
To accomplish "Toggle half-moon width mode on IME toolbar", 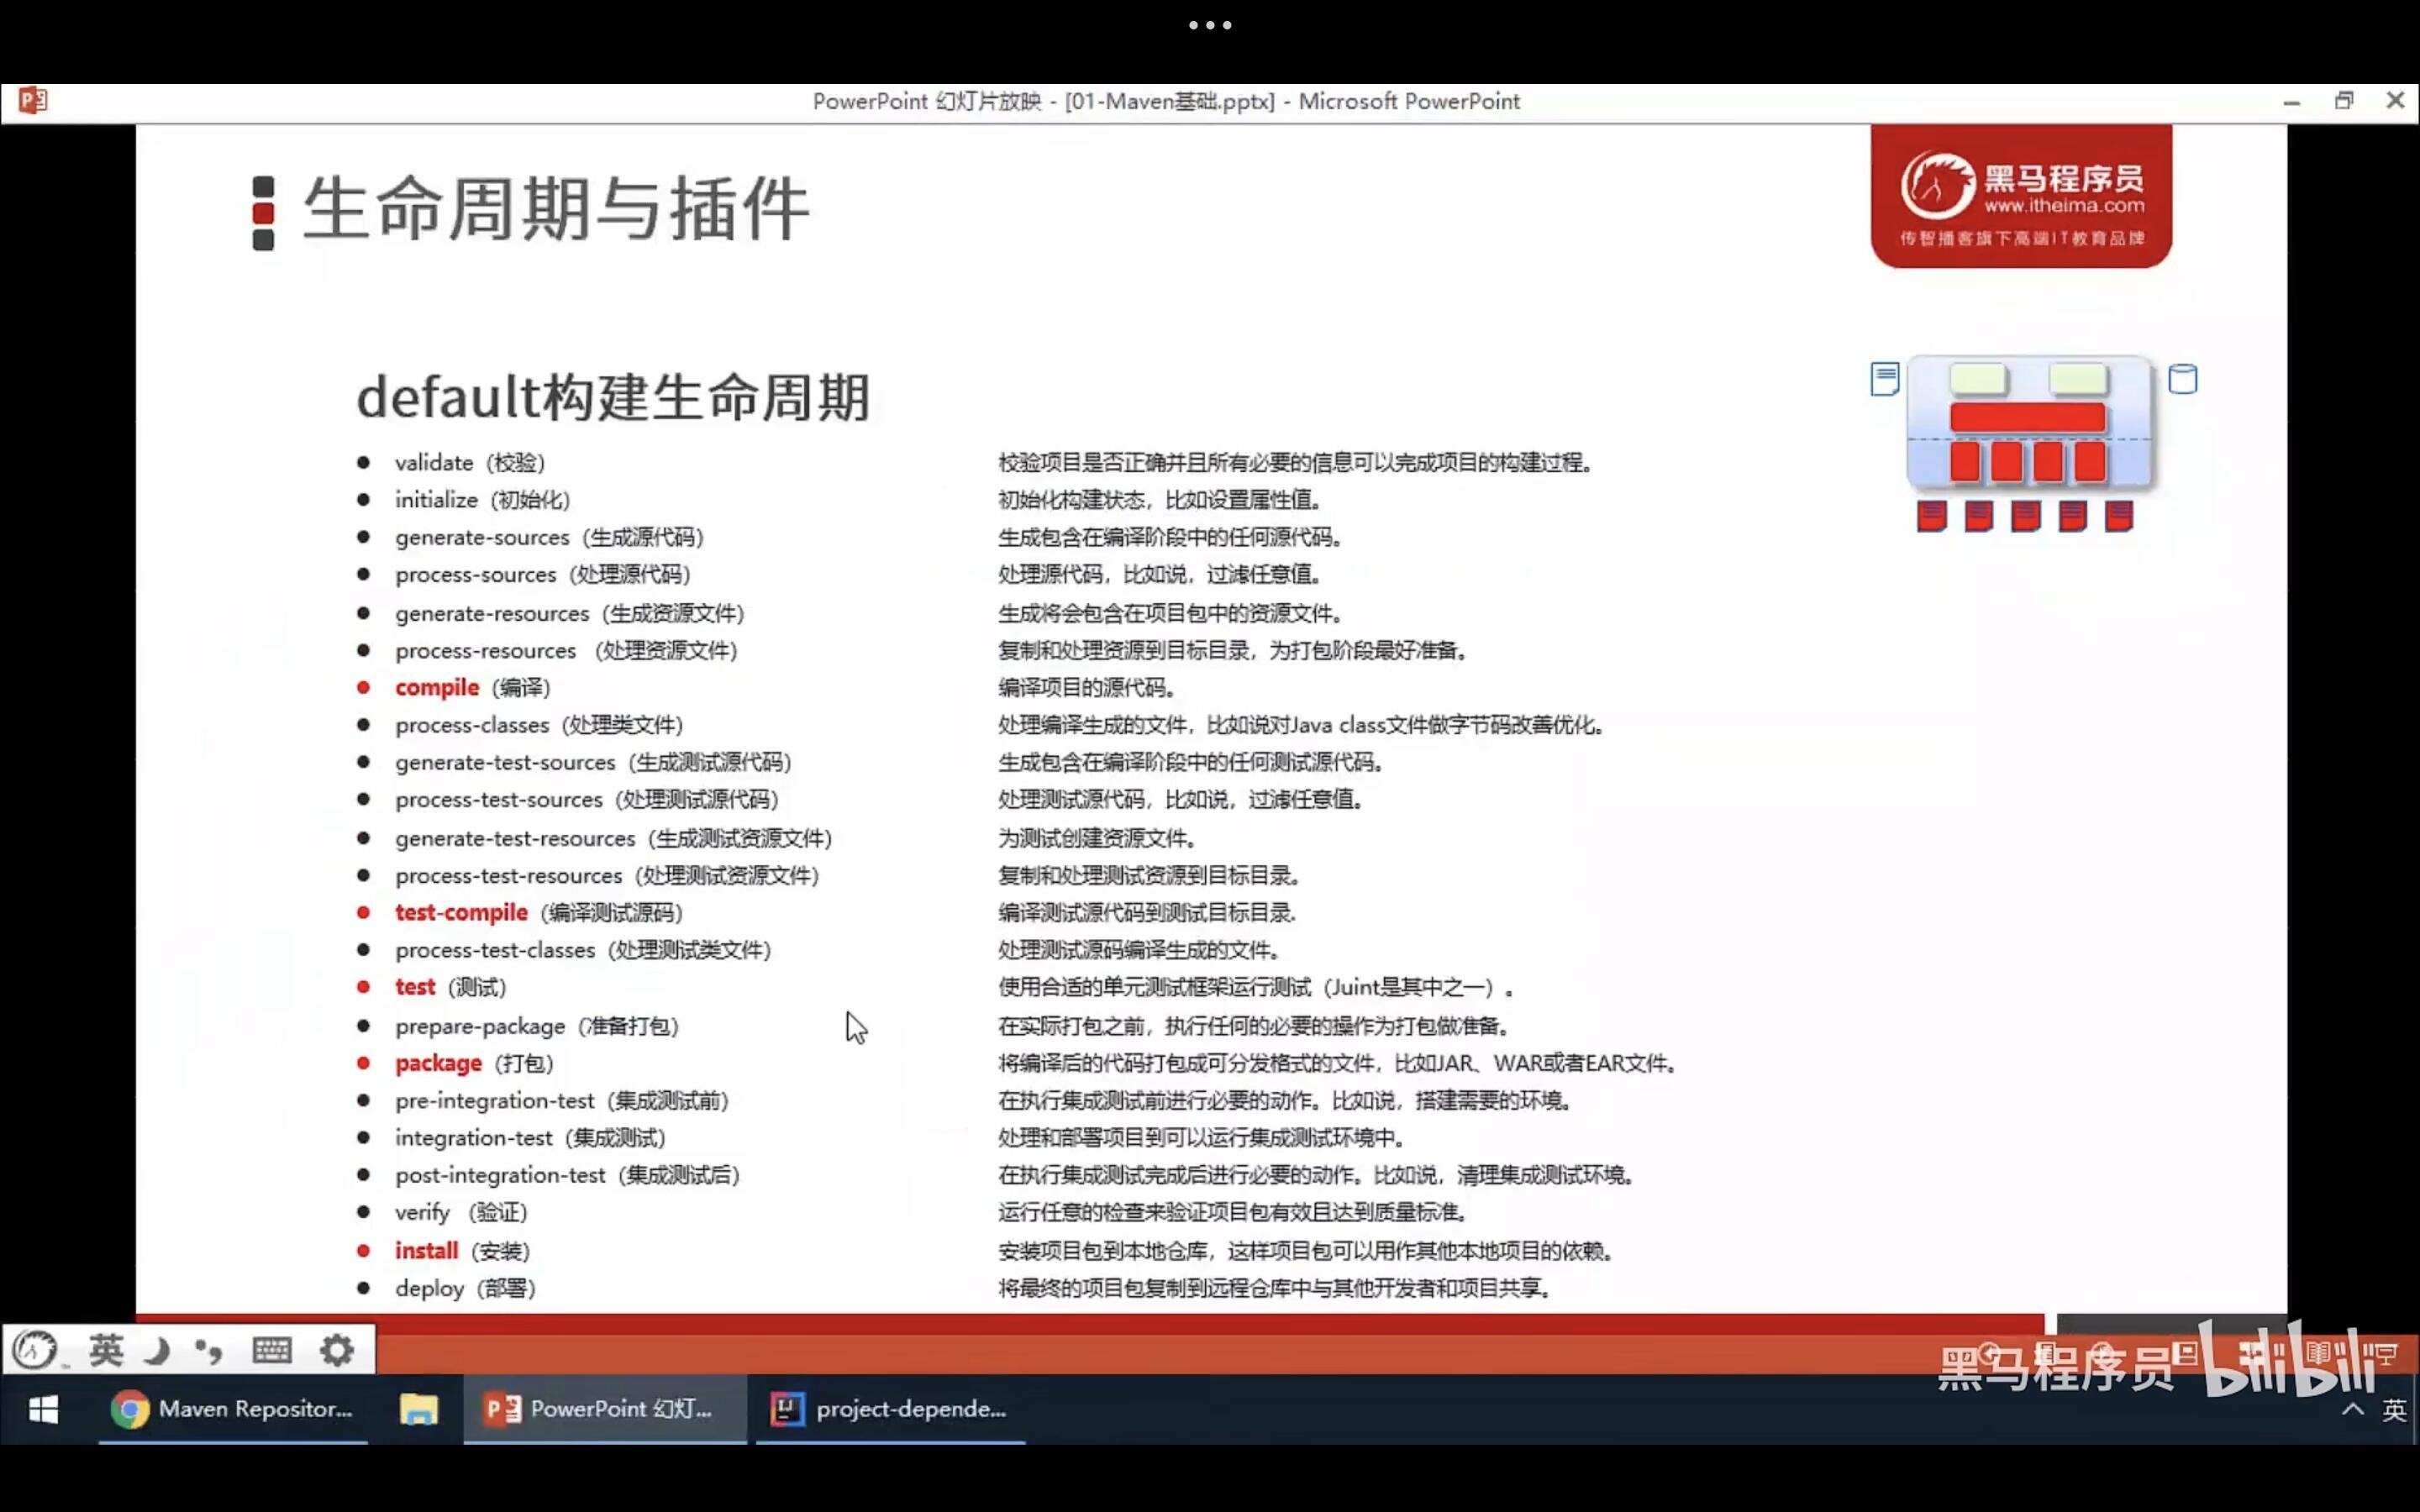I will 158,1351.
